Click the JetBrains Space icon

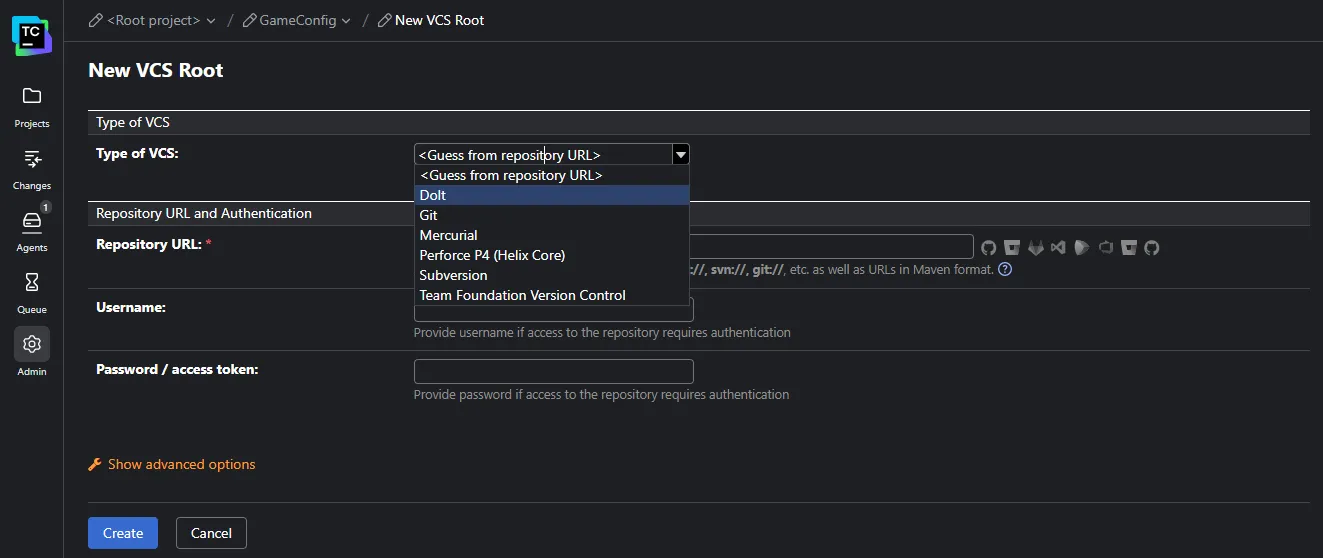tap(1081, 248)
